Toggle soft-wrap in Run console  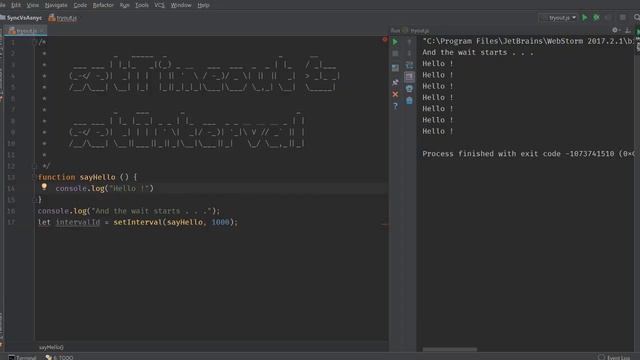tap(409, 65)
